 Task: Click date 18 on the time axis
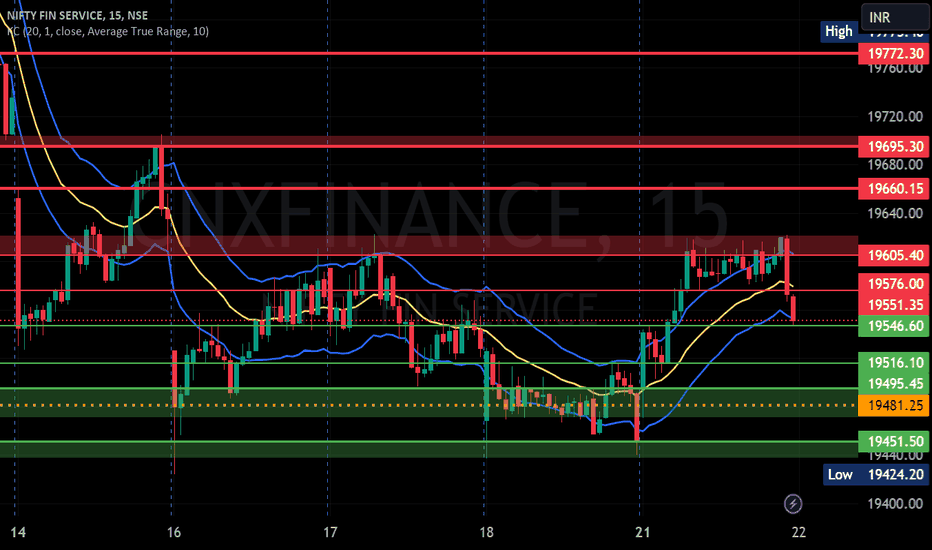click(486, 532)
